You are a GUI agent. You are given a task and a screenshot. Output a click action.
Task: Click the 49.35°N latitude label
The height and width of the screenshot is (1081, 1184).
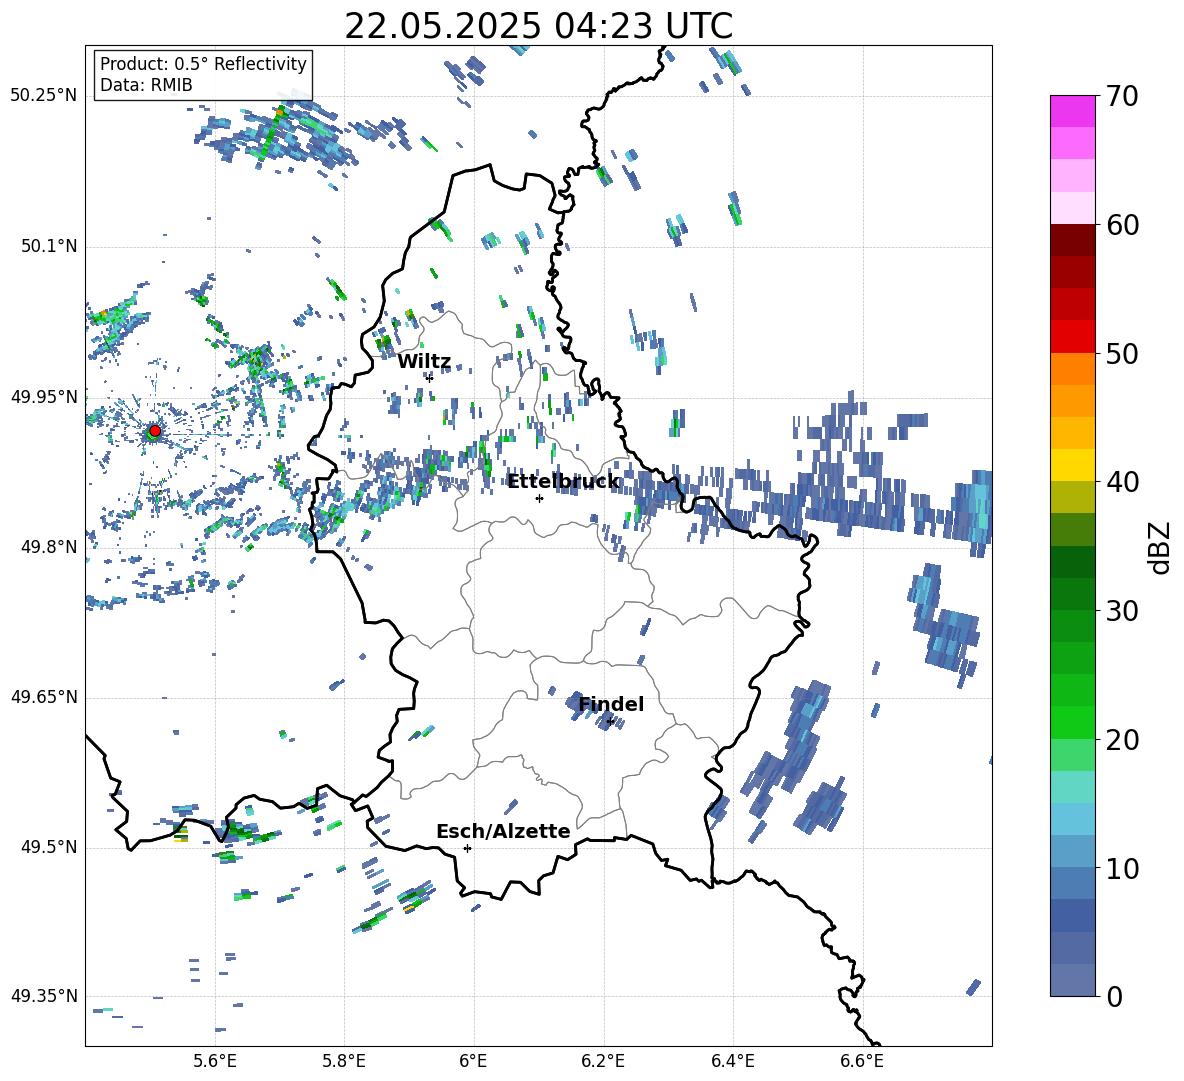click(x=44, y=996)
